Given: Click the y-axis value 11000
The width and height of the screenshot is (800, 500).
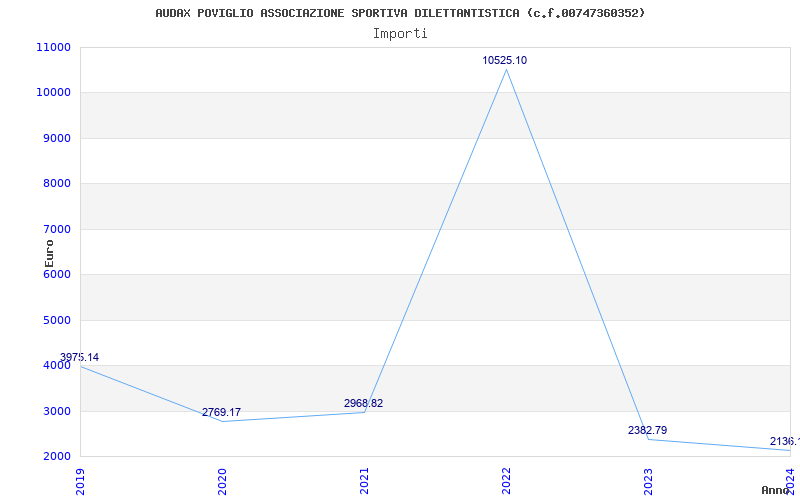Looking at the screenshot, I should (53, 47).
